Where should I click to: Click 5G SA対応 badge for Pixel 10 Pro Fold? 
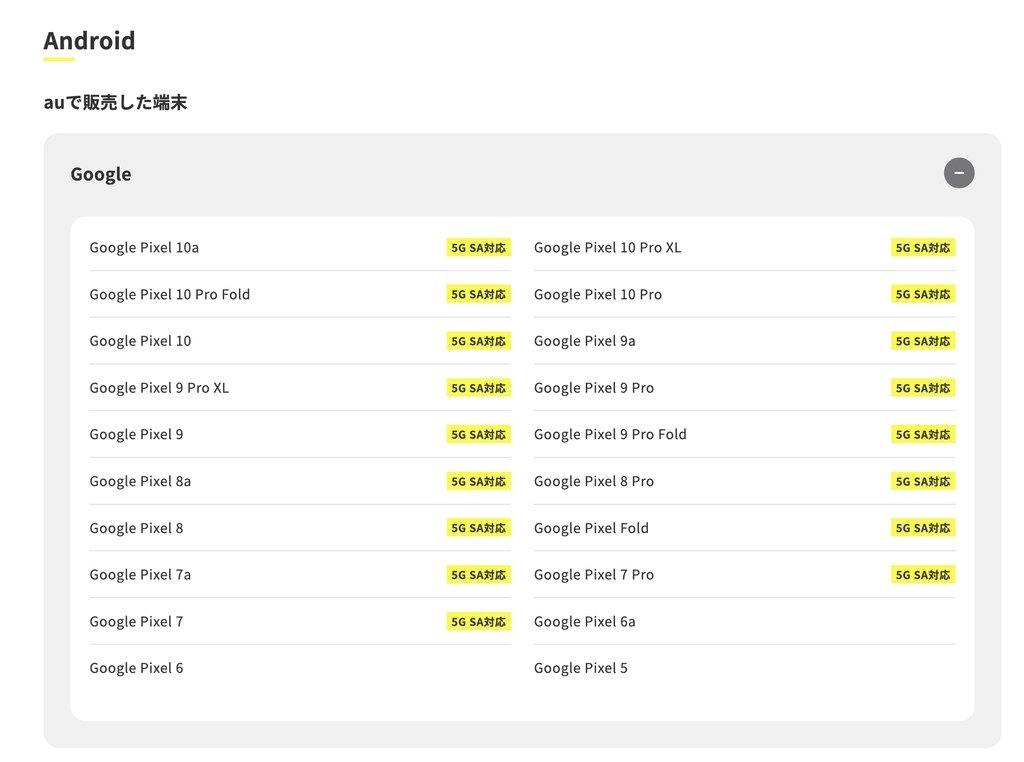479,294
